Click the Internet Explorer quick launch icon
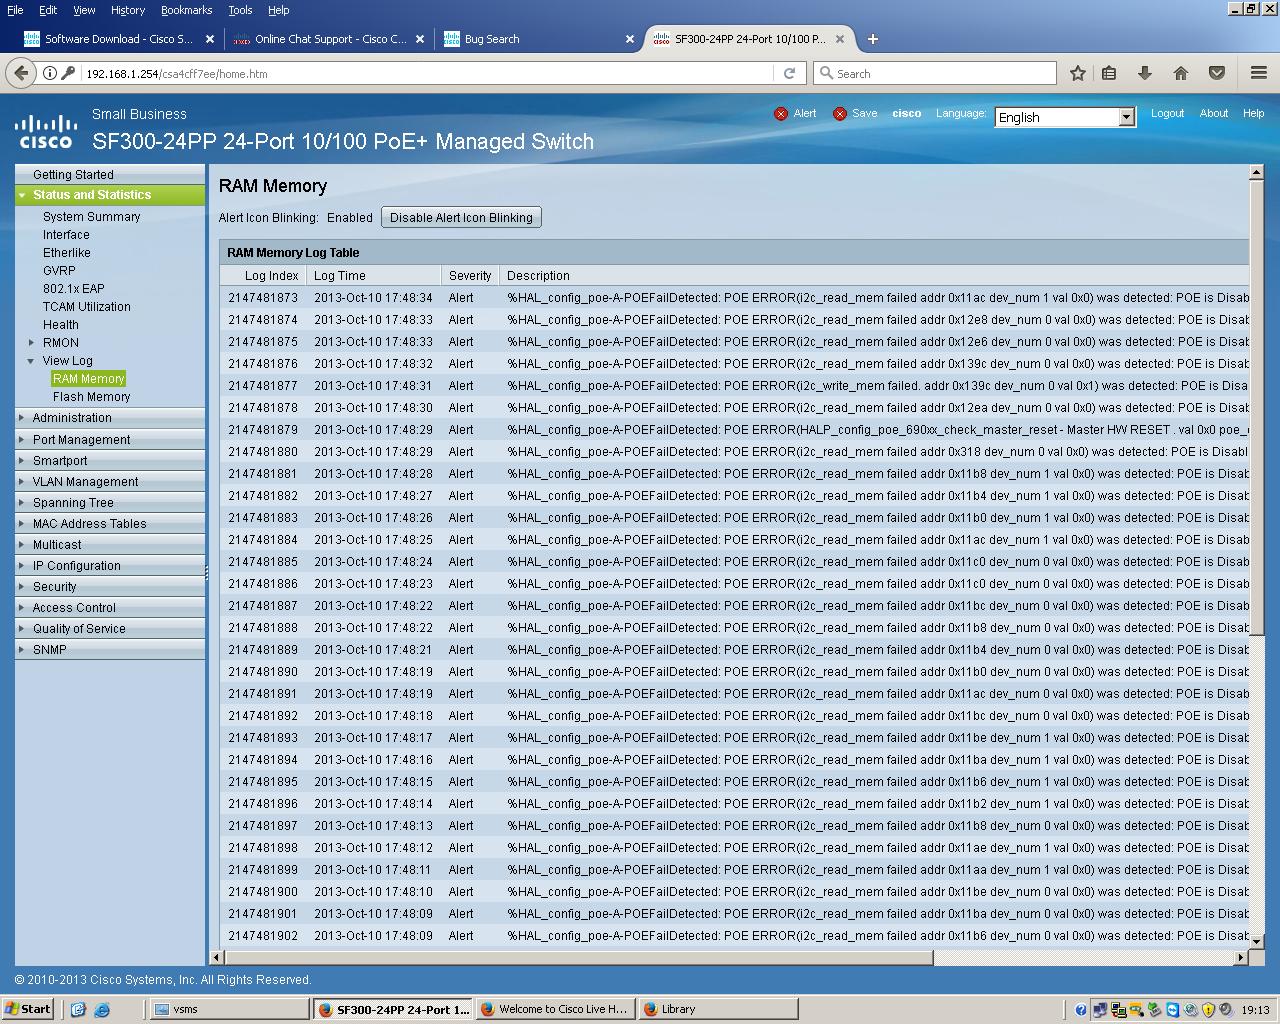 point(102,1009)
